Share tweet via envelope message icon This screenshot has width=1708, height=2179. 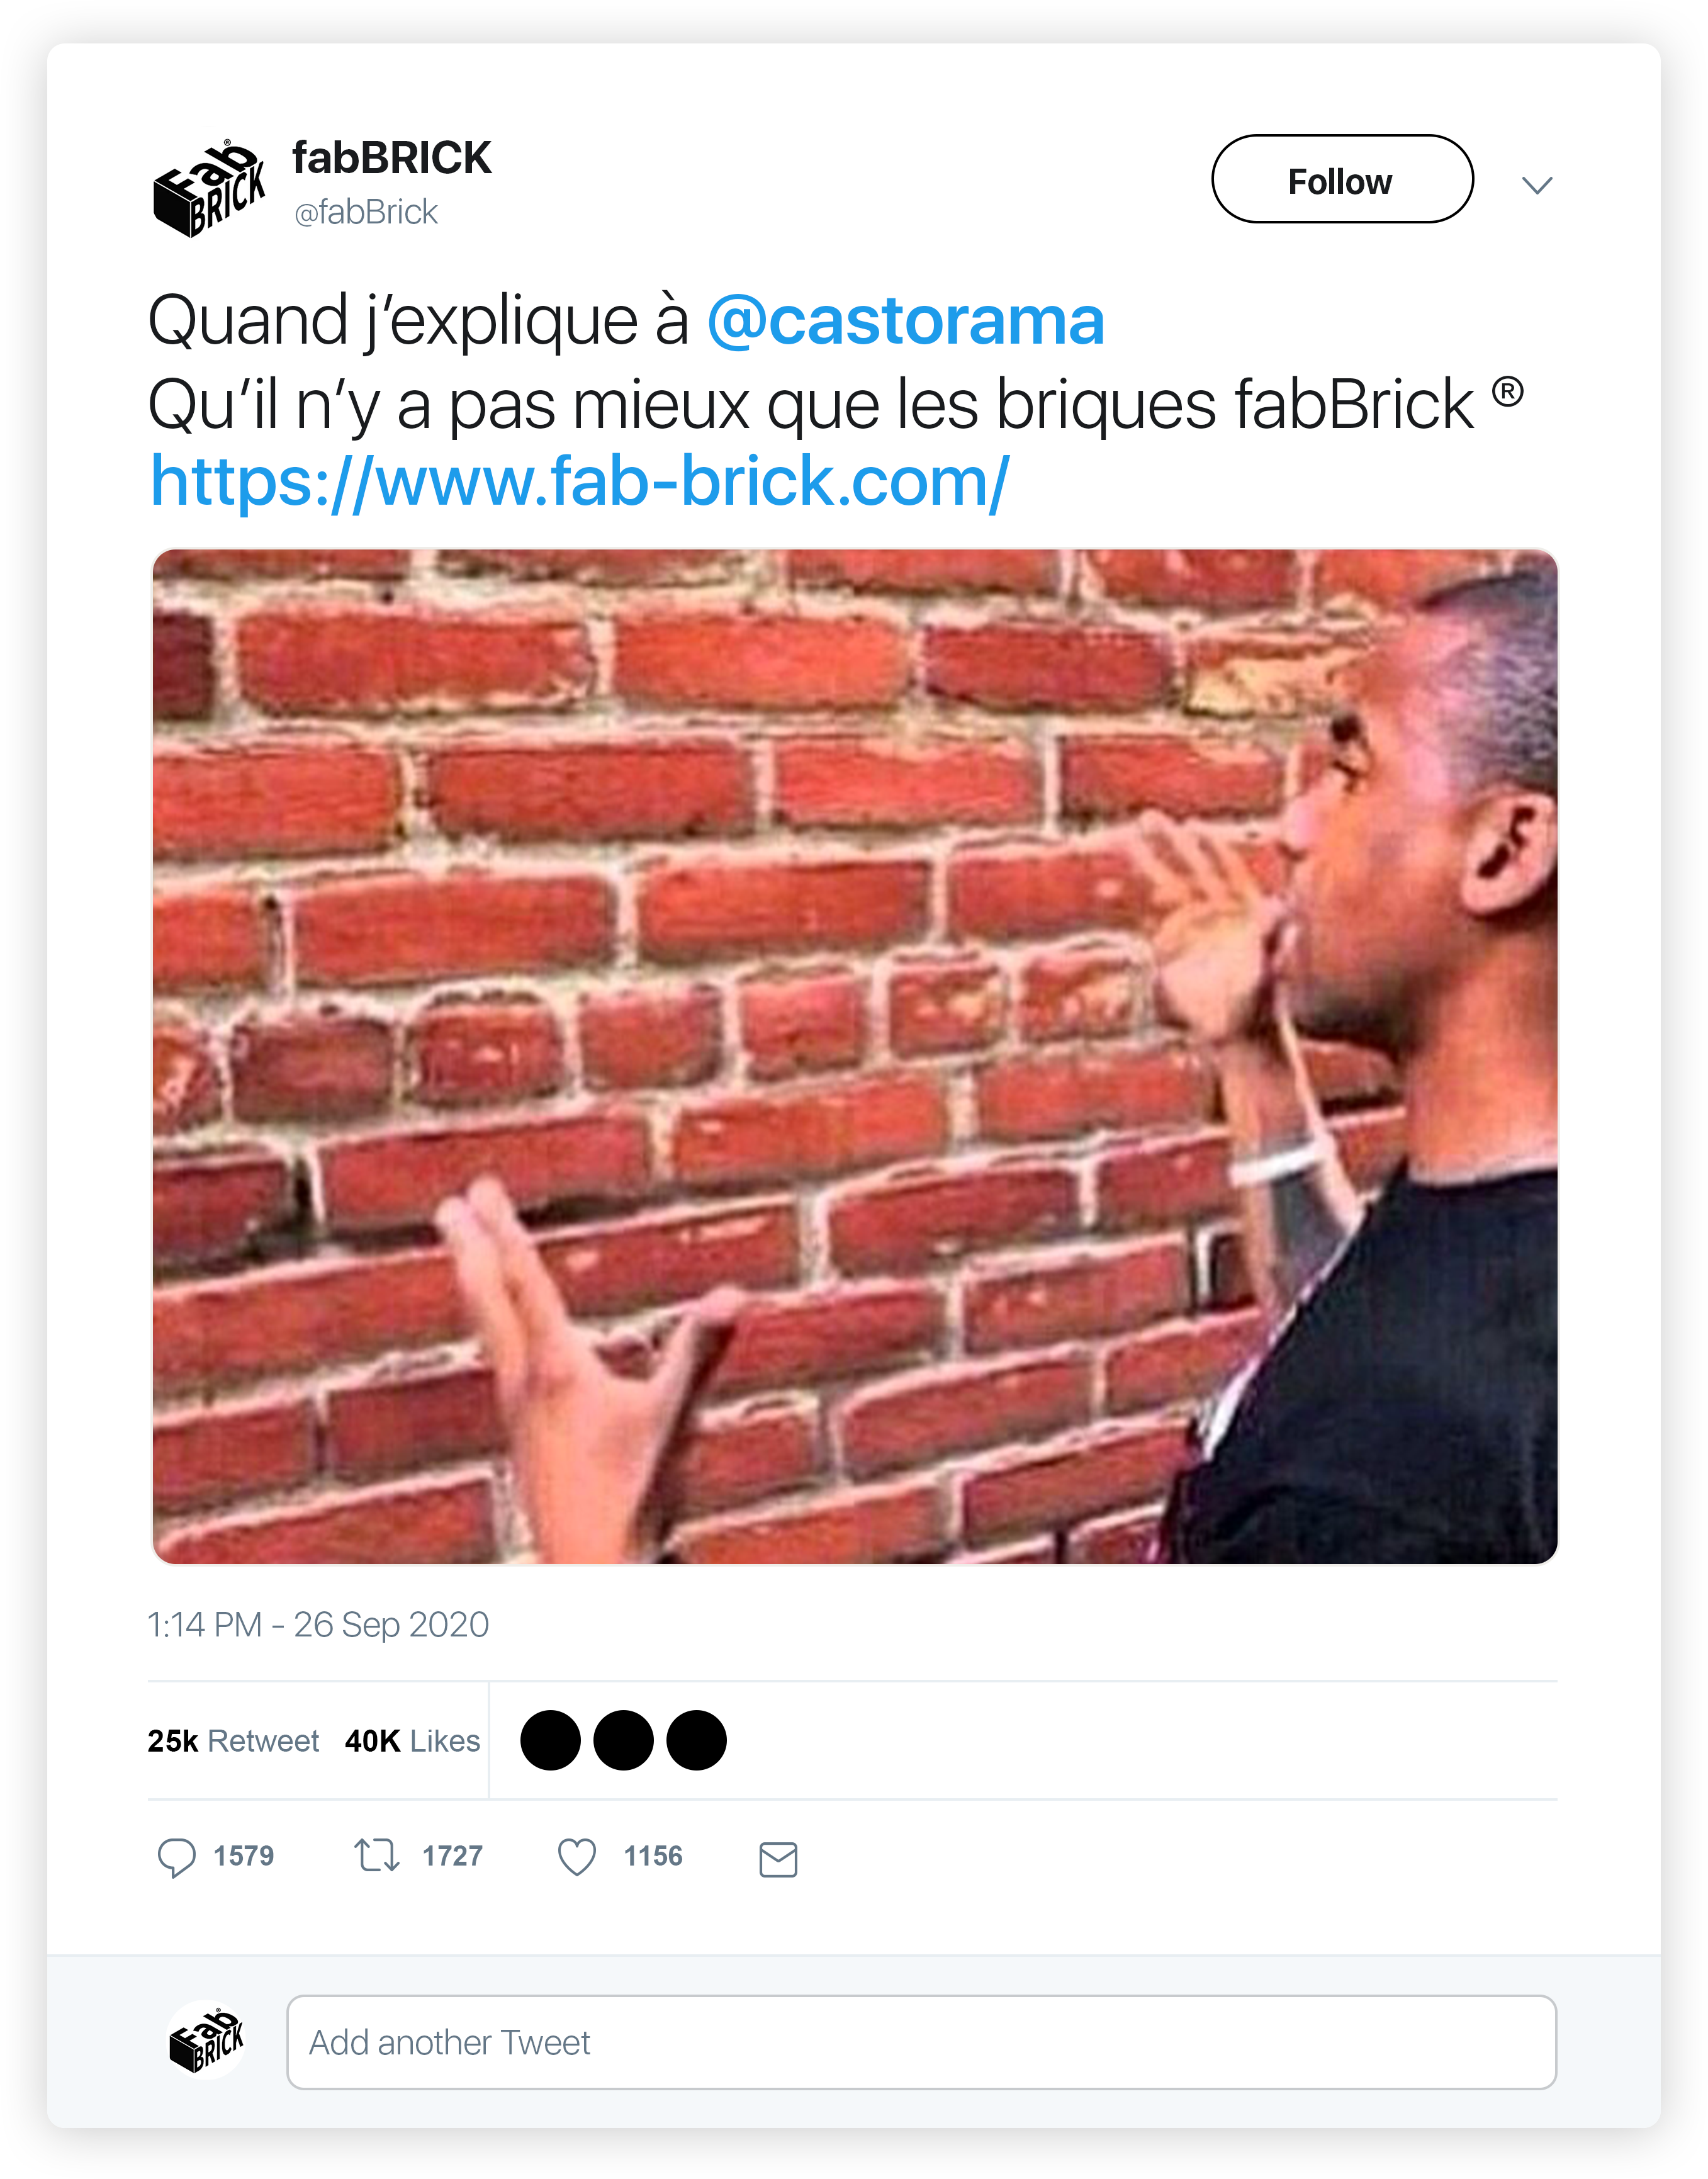[778, 1859]
